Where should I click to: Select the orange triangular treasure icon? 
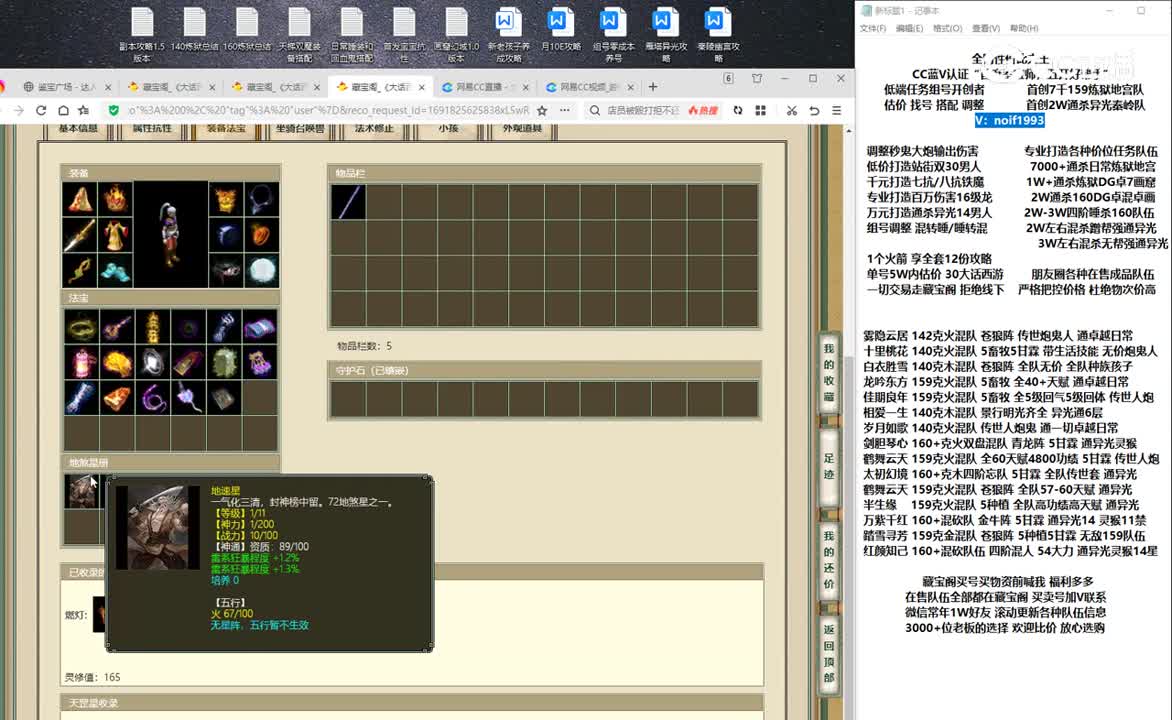point(117,399)
